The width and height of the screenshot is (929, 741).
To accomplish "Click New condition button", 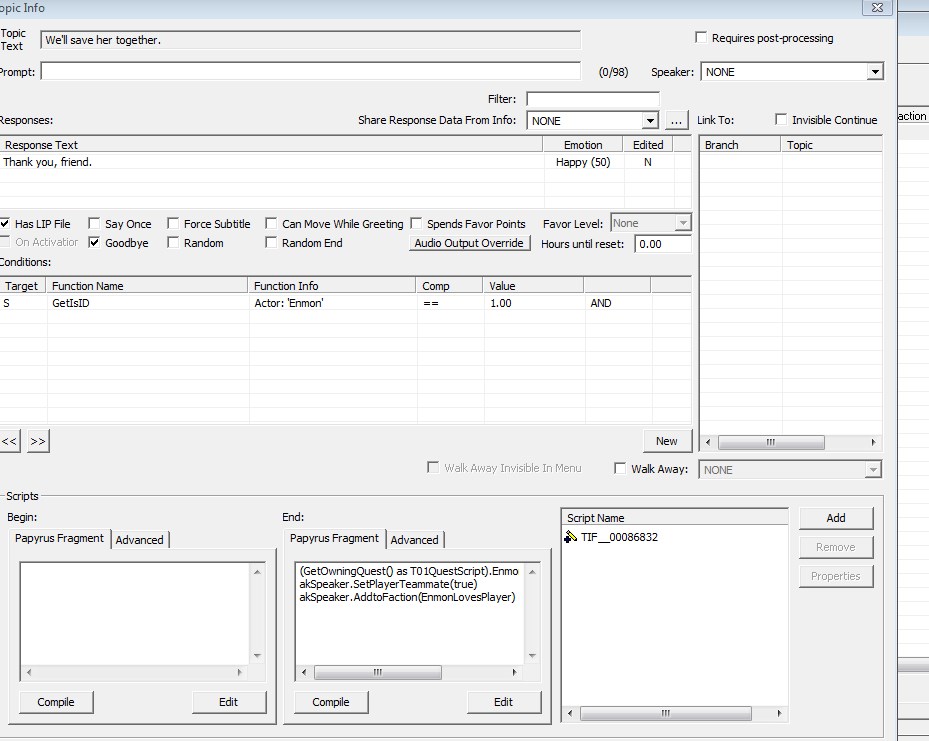I will coord(667,441).
